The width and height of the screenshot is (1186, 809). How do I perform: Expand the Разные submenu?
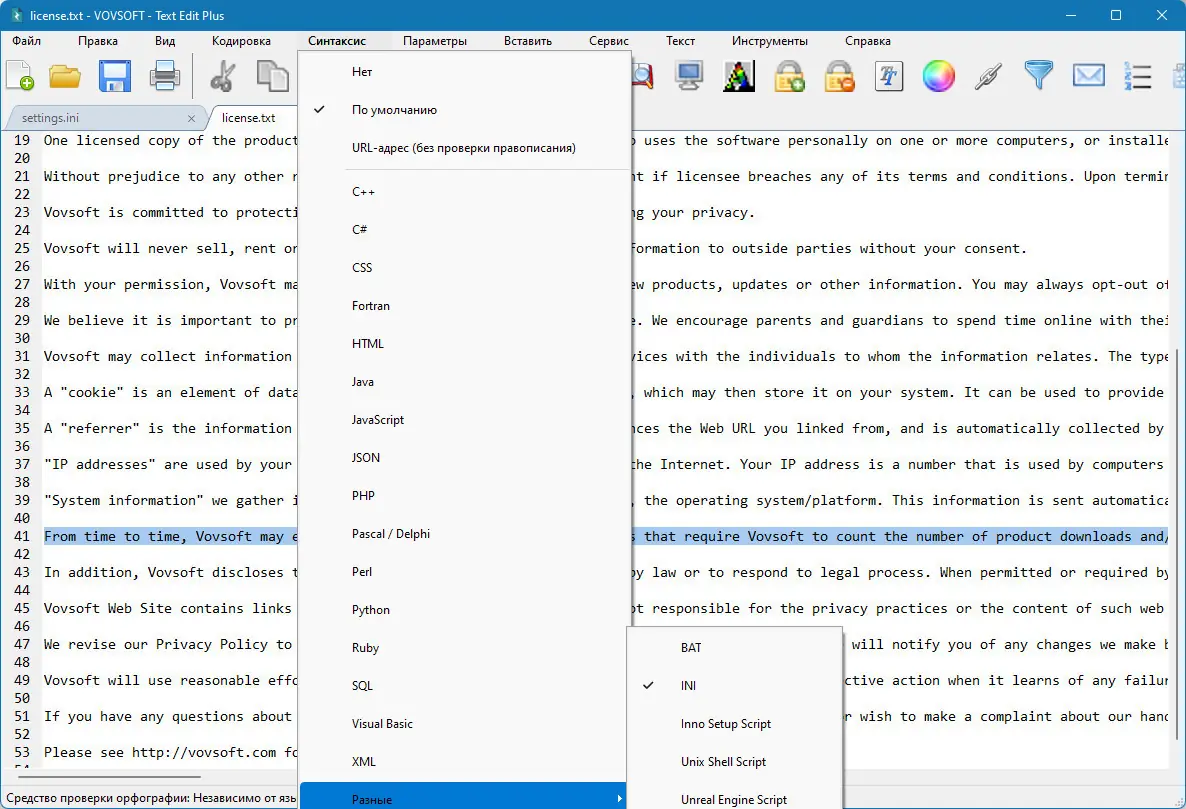(x=463, y=795)
